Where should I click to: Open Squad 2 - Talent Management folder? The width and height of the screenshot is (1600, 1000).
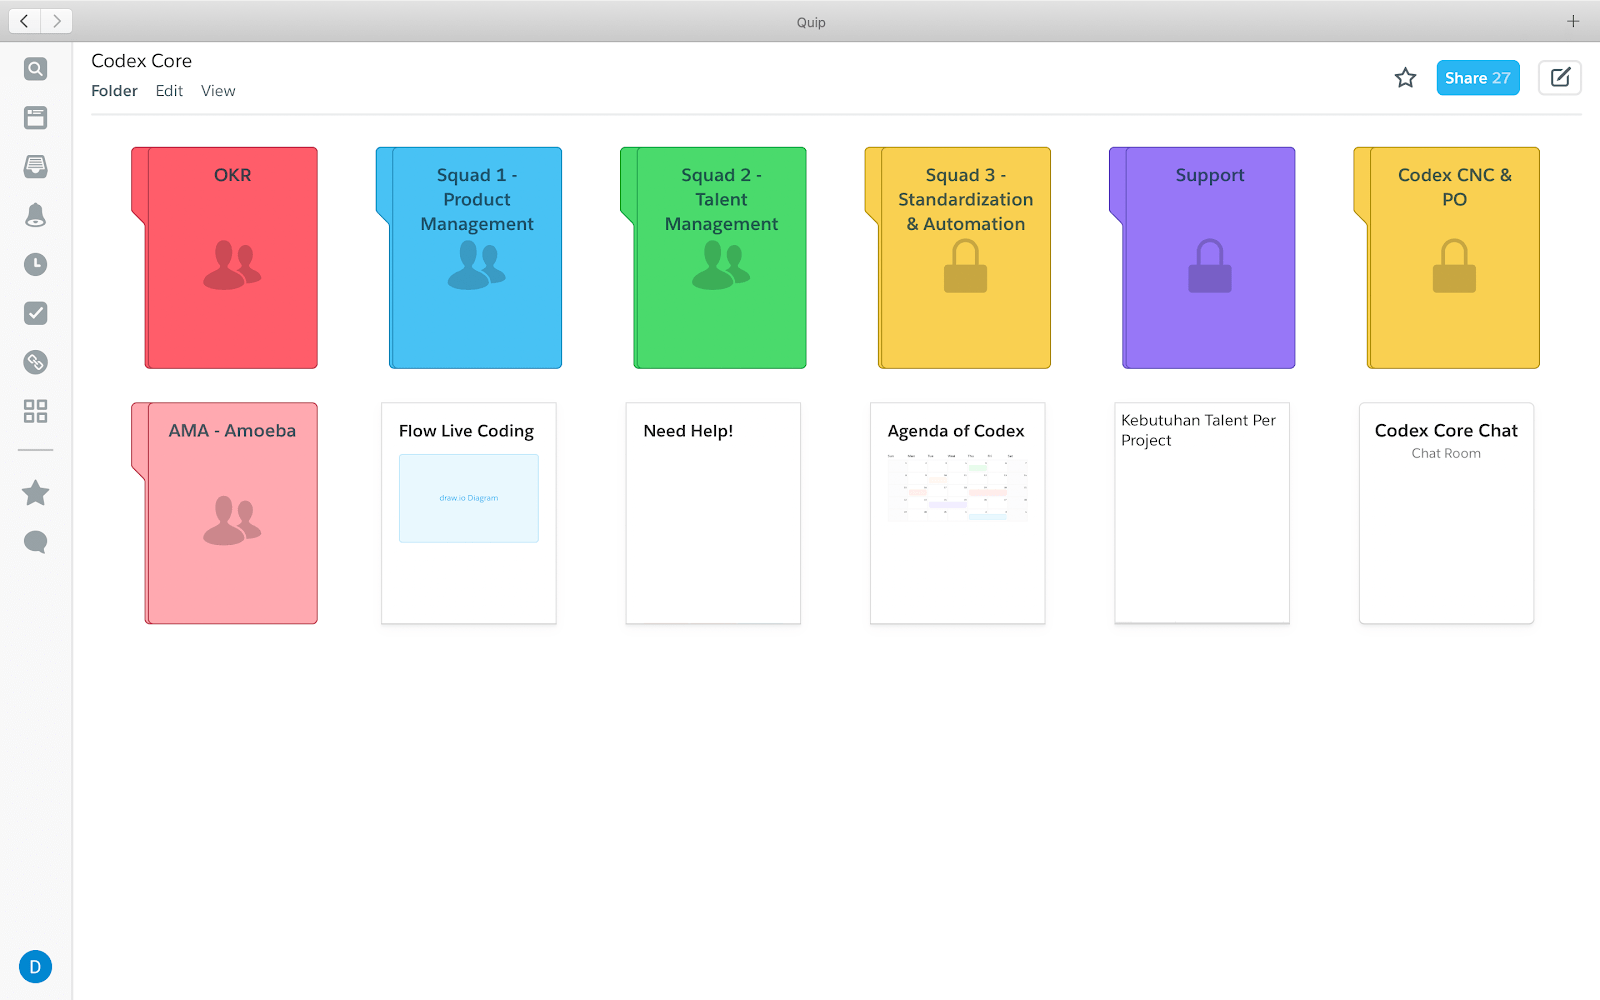[713, 258]
